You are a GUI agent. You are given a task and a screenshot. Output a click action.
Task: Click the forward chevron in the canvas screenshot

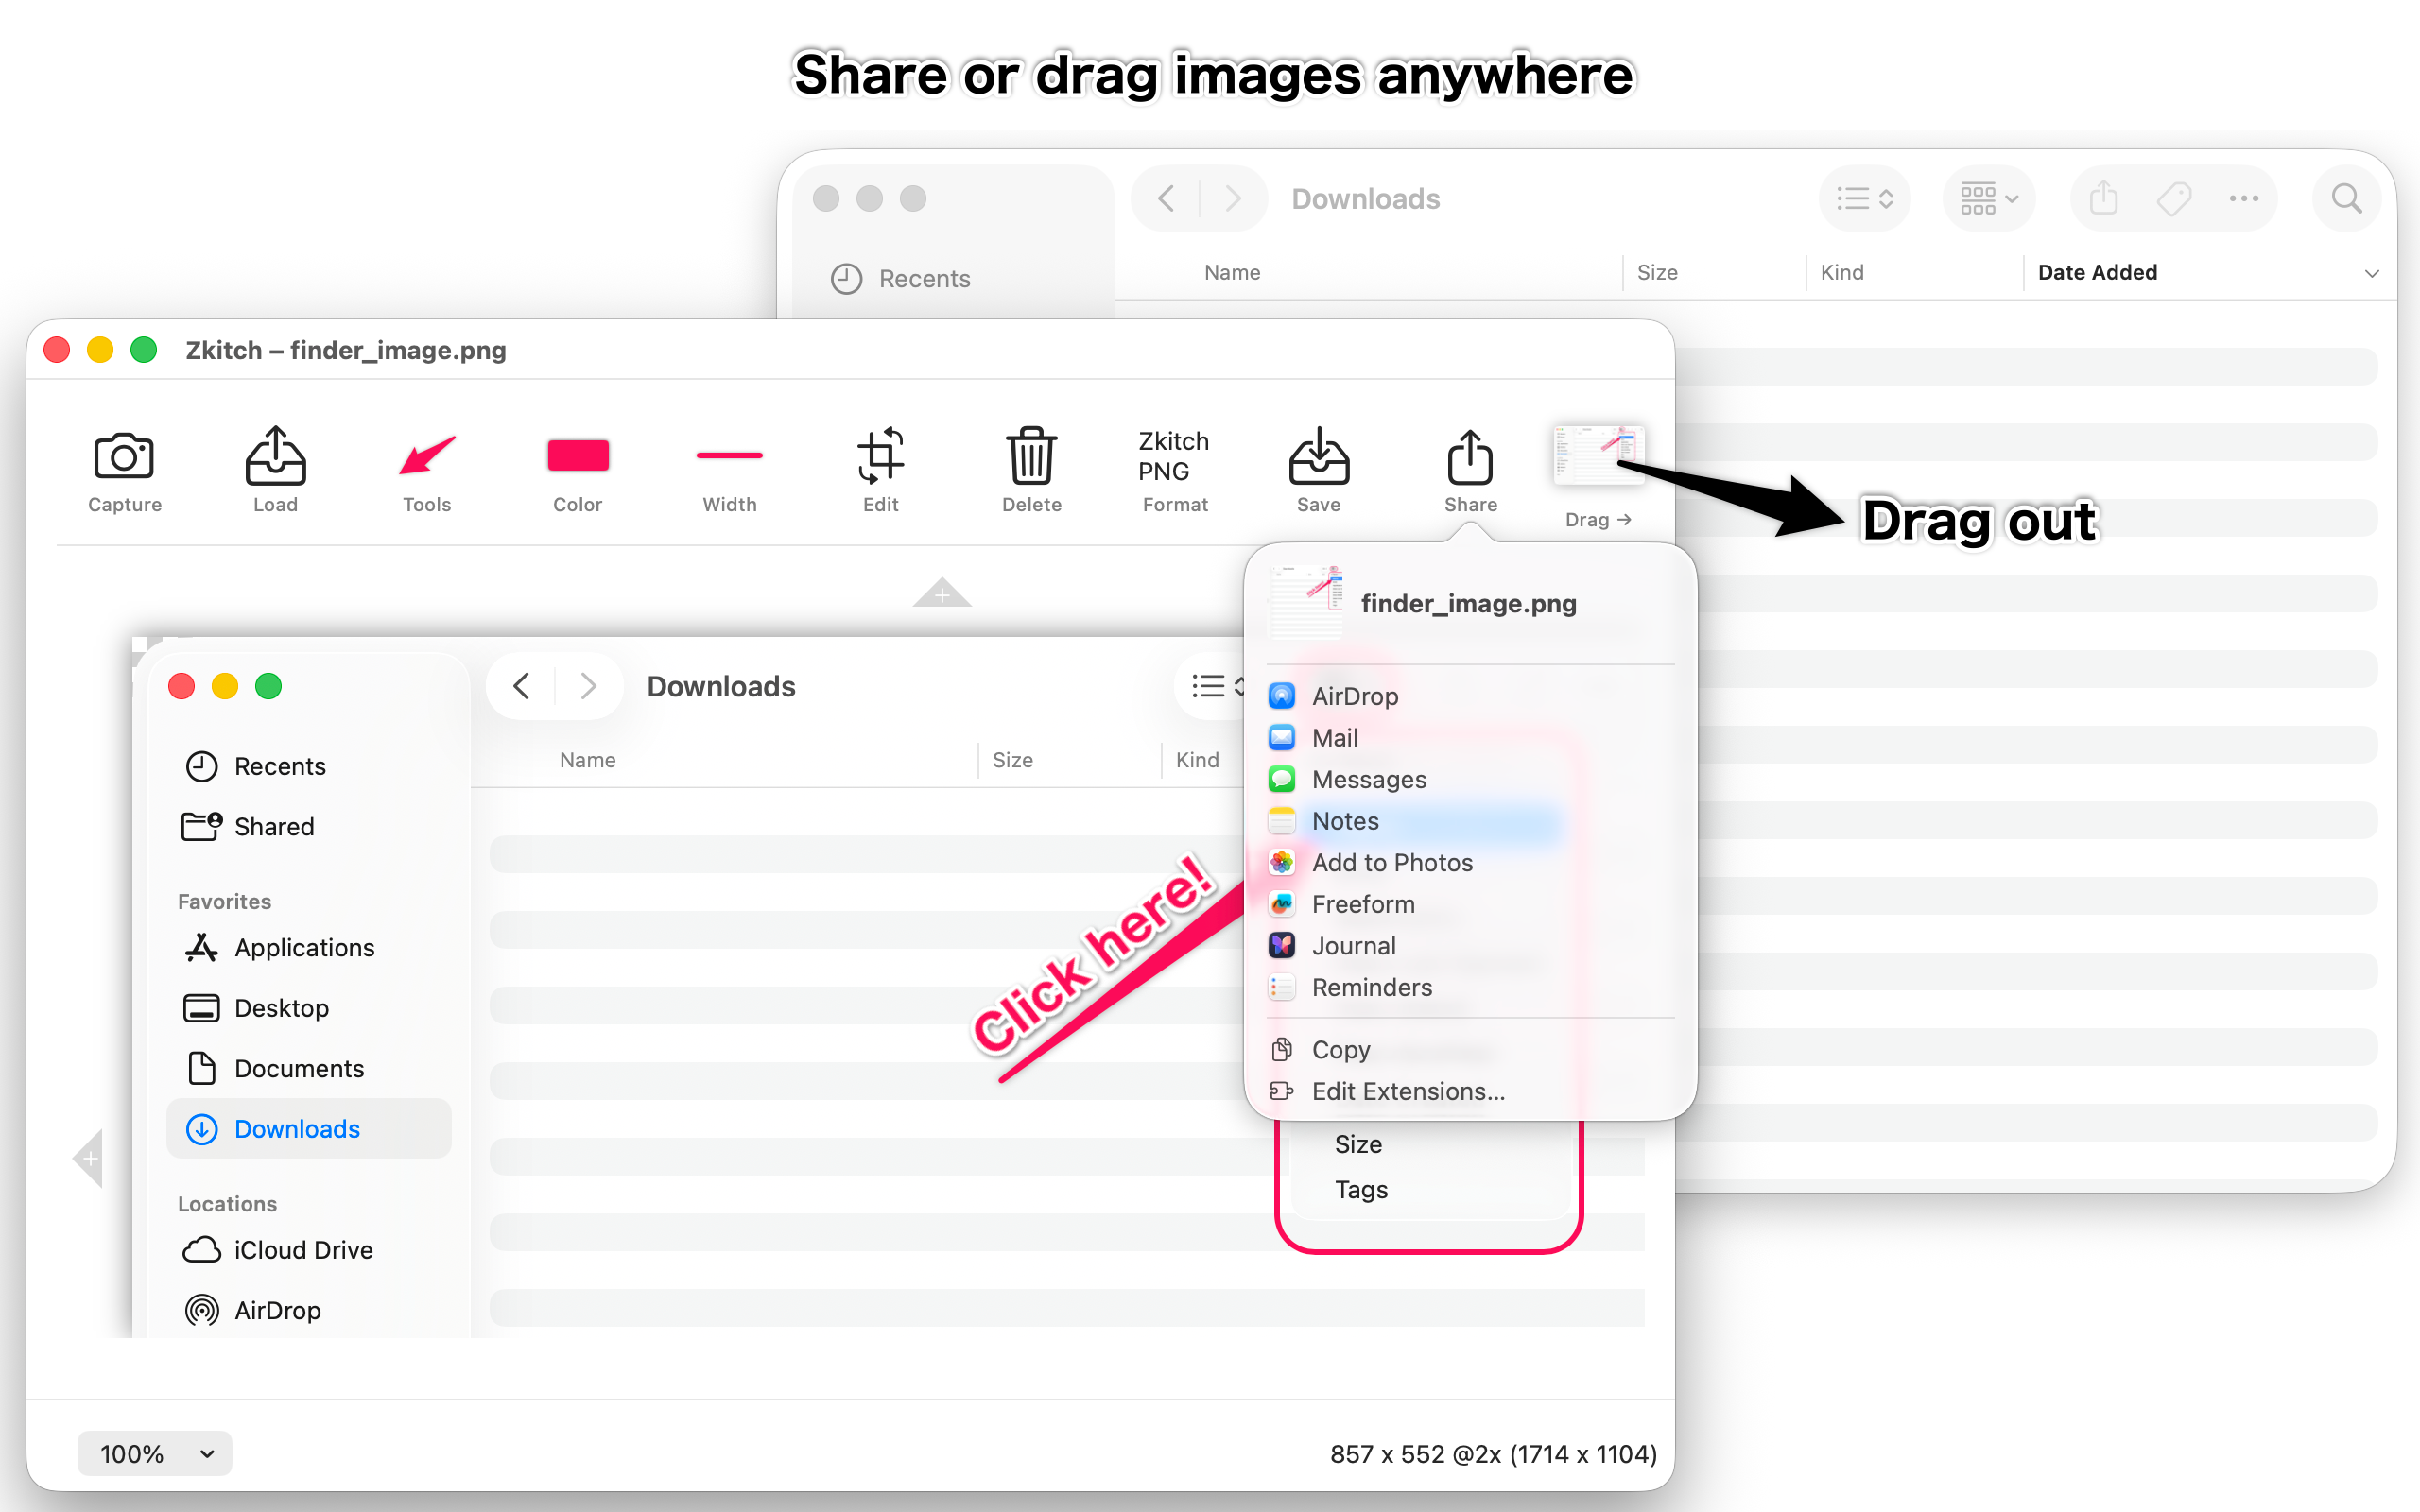[x=588, y=686]
